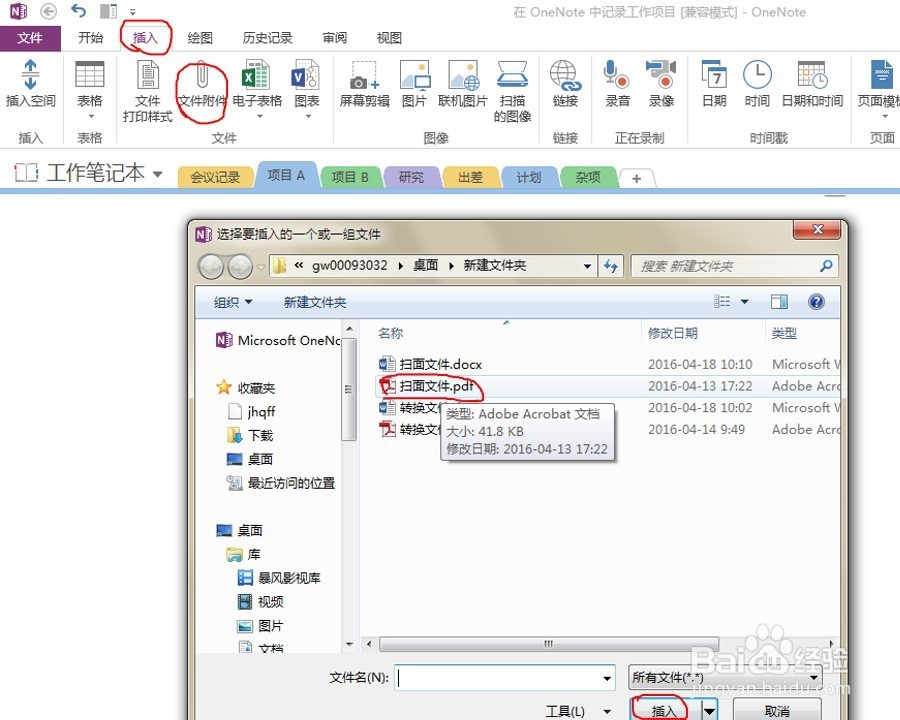
Task: Click the horizontal scrollbar in file list
Action: (548, 644)
